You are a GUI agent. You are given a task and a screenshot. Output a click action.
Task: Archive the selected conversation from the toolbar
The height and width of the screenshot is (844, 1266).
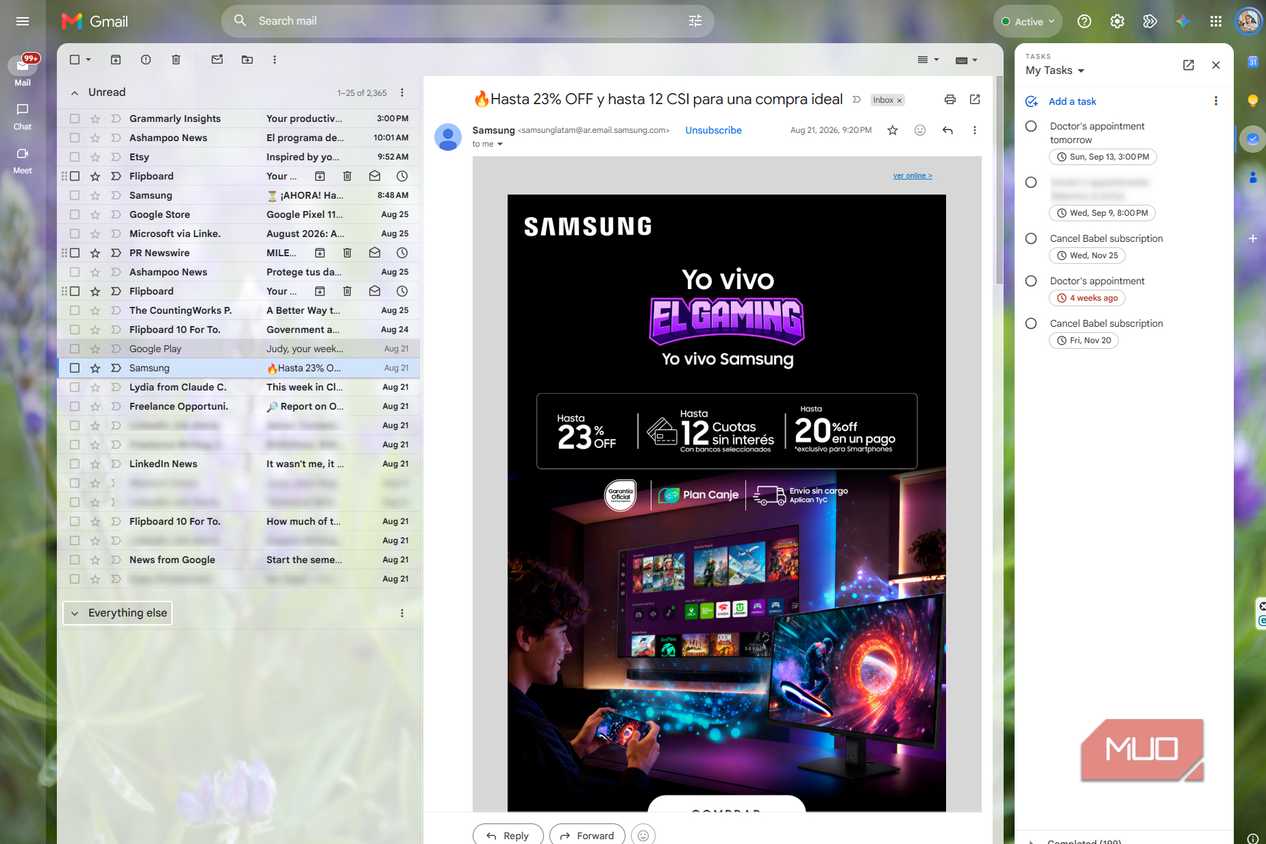coord(116,60)
